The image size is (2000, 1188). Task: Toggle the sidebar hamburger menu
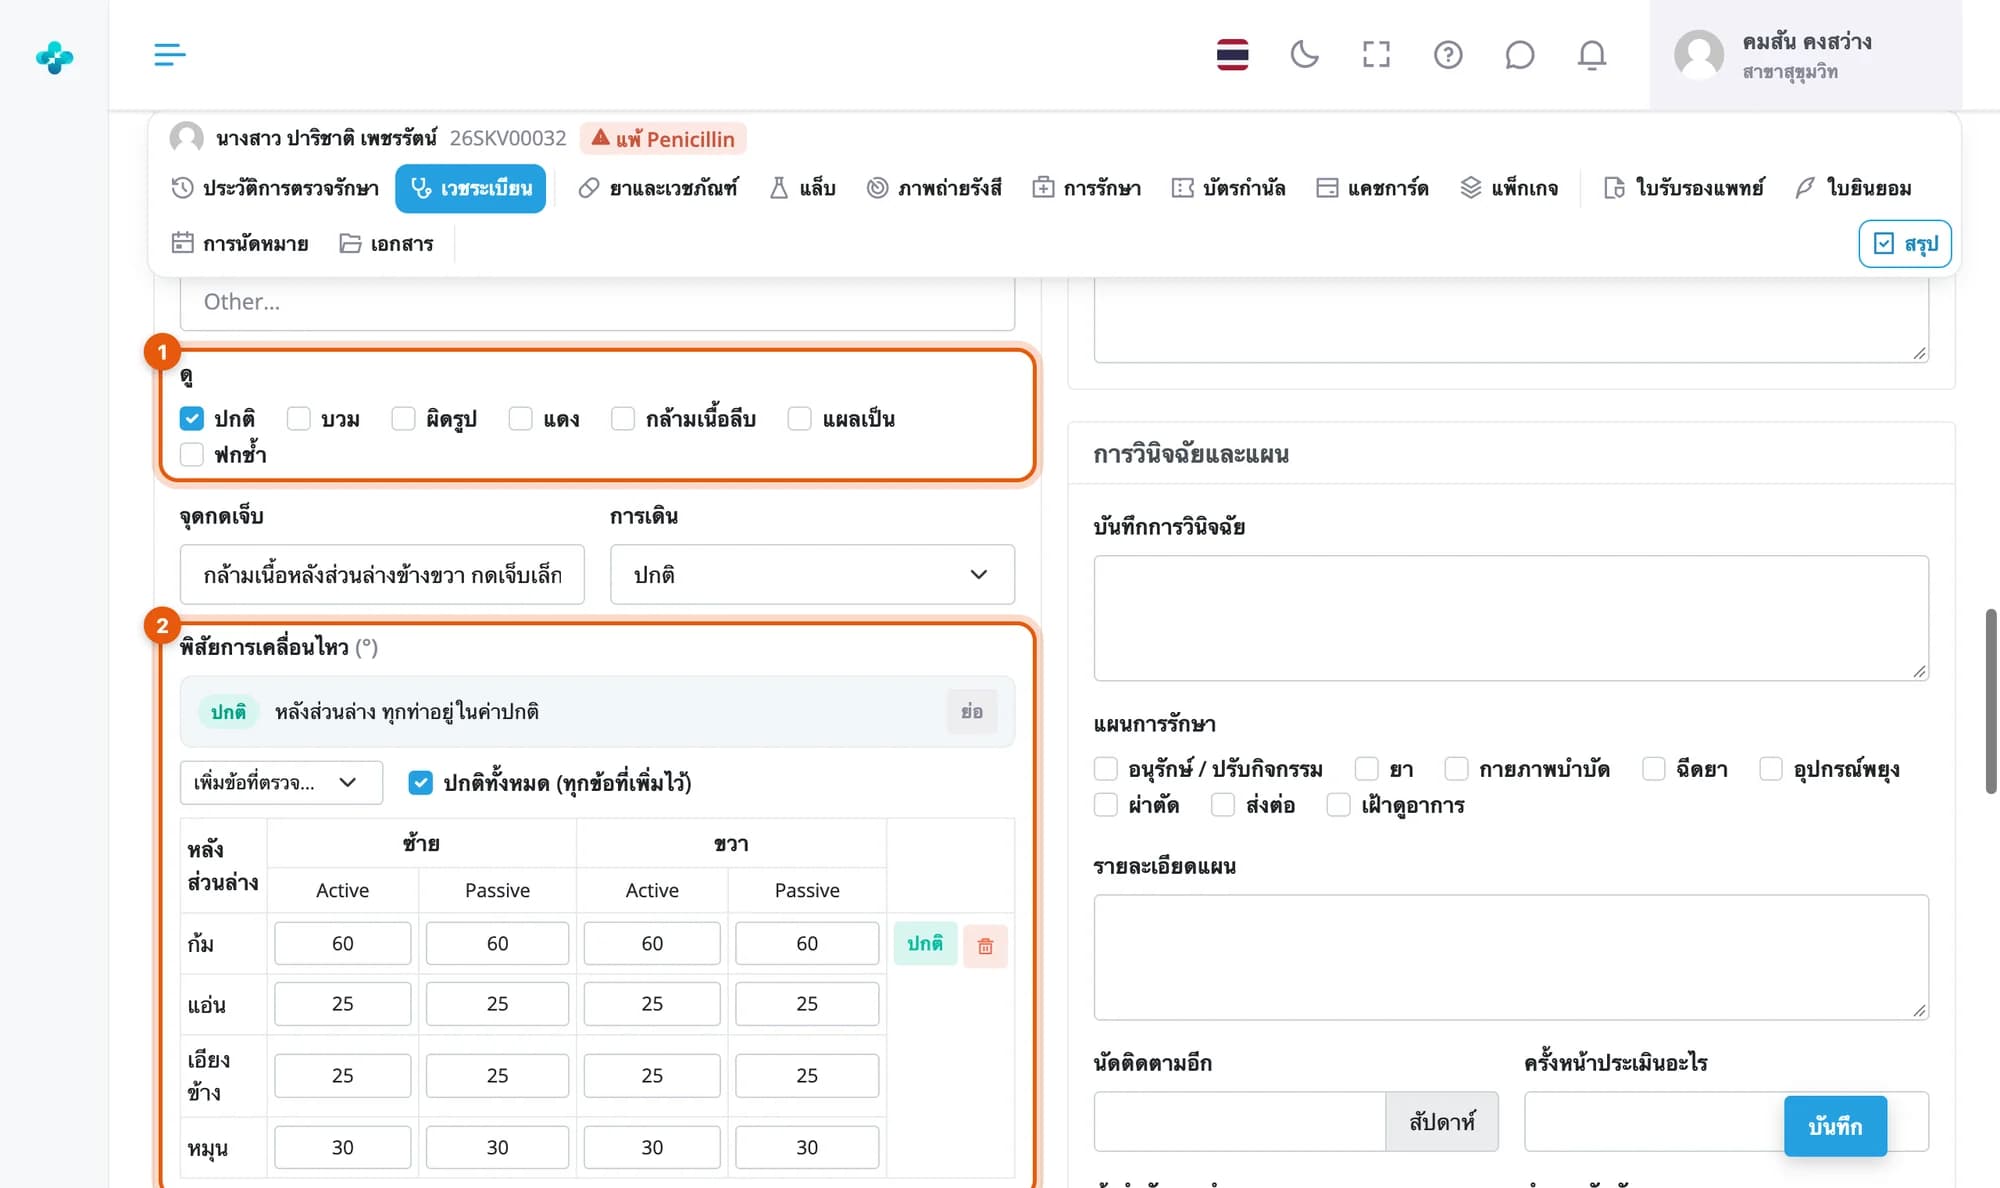tap(170, 54)
